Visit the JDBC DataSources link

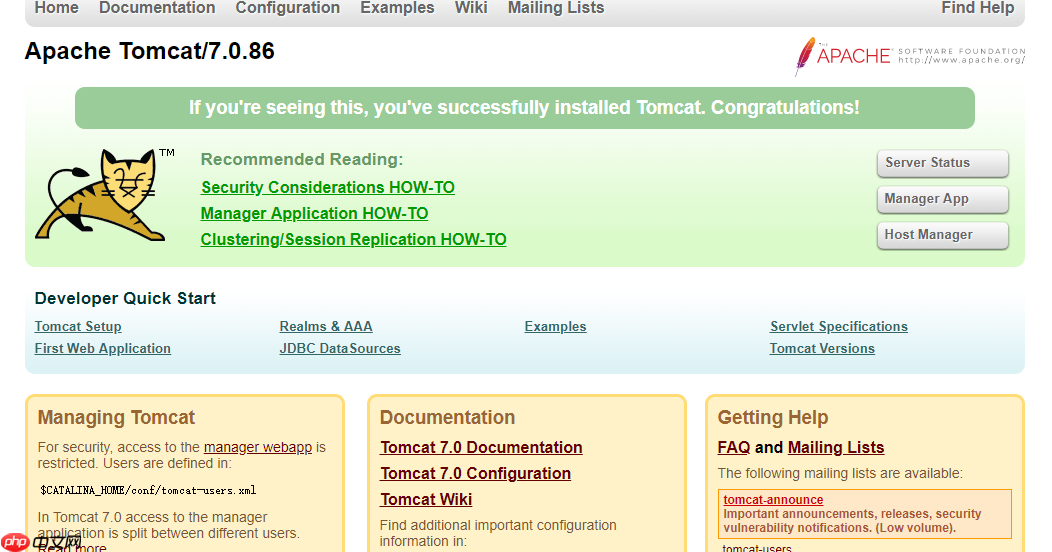click(x=340, y=349)
